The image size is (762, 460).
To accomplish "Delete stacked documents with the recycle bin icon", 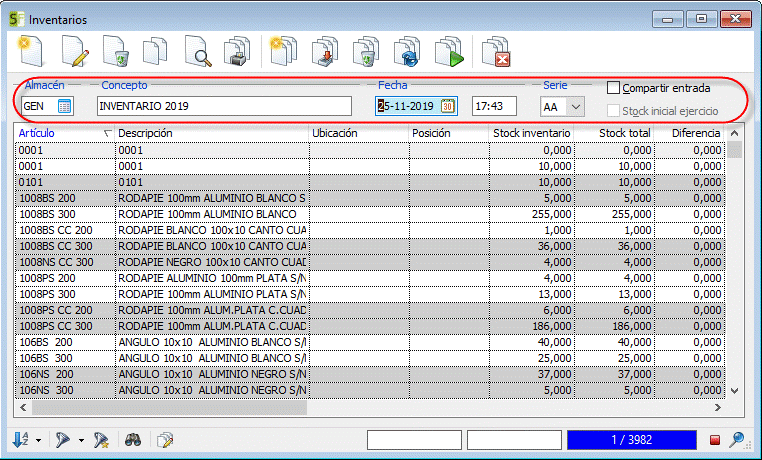I will [x=365, y=51].
